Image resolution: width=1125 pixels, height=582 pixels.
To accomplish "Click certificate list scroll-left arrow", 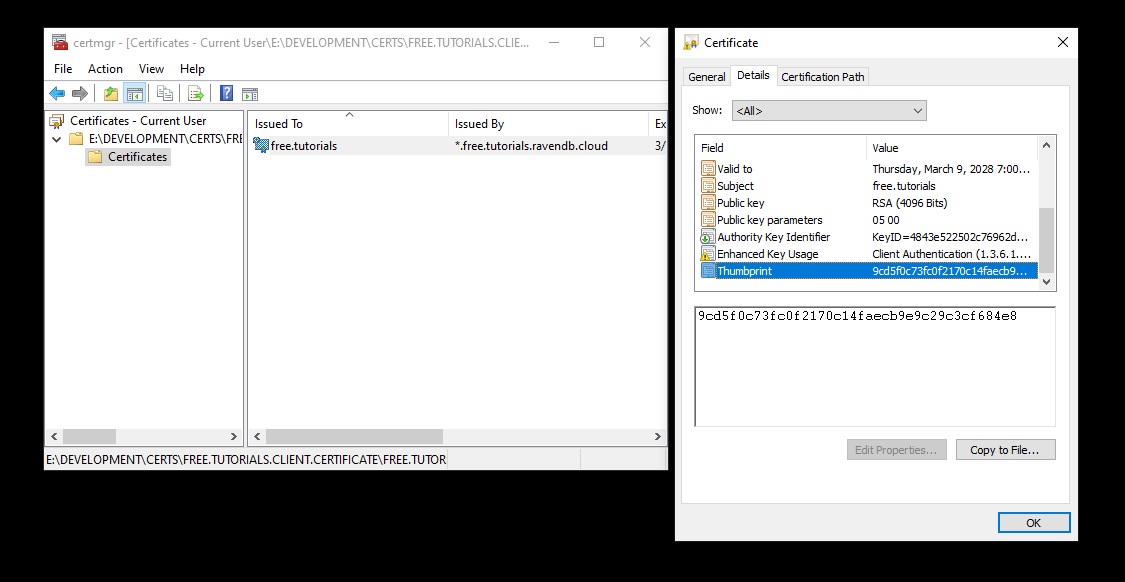I will click(258, 436).
